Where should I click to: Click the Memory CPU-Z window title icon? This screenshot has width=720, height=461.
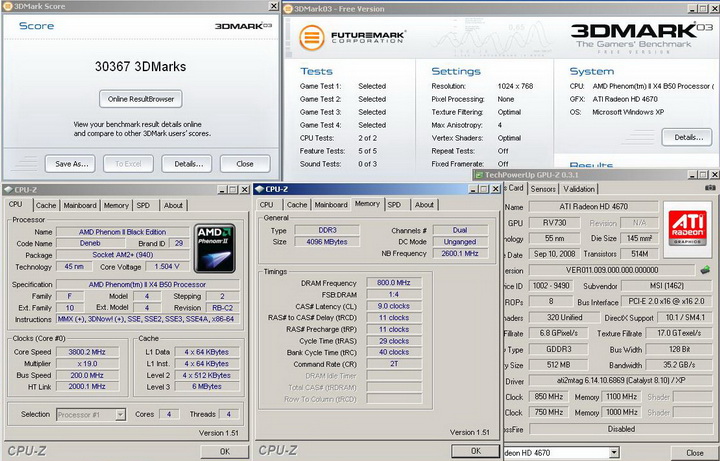259,189
